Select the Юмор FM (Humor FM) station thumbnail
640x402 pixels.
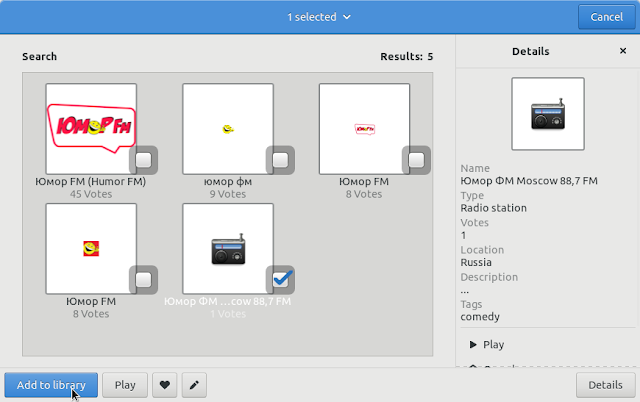pyautogui.click(x=91, y=129)
